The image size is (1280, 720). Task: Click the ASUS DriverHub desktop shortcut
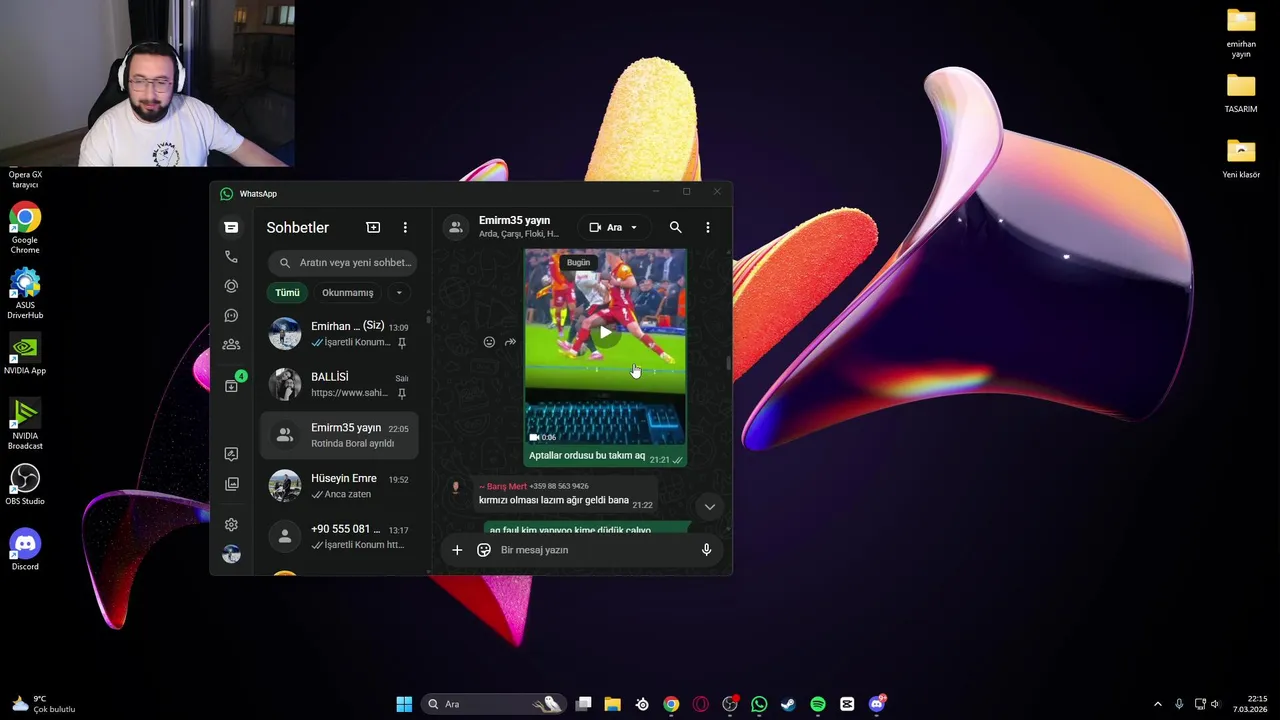point(25,294)
